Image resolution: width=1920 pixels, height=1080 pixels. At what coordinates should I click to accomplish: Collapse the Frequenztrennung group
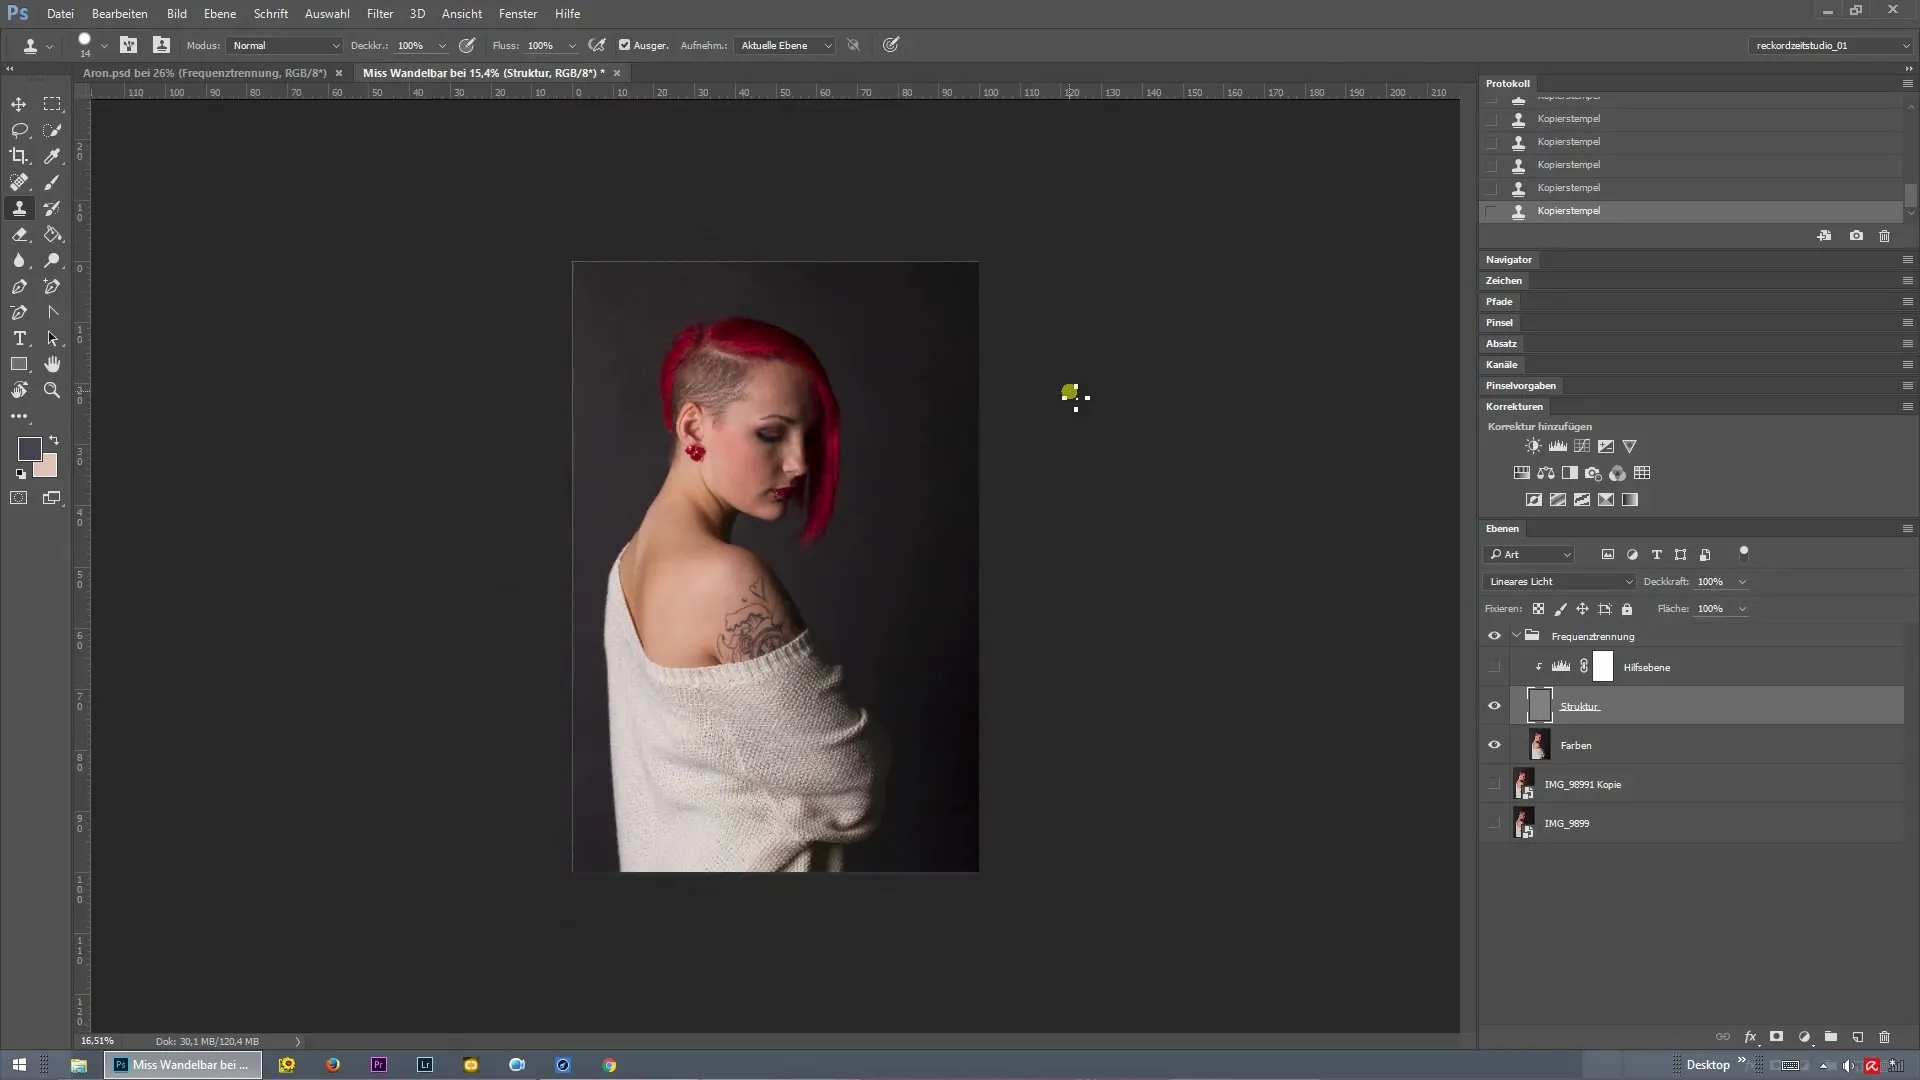tap(1517, 636)
